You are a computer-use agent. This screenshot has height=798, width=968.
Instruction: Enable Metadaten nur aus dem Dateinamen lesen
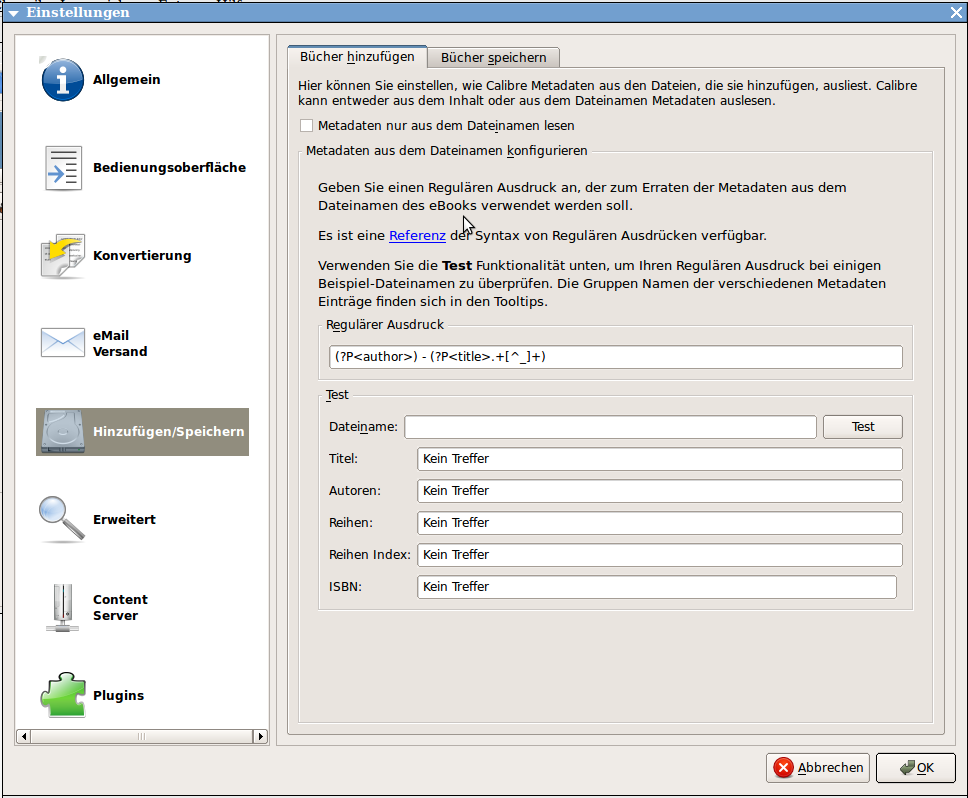(306, 126)
